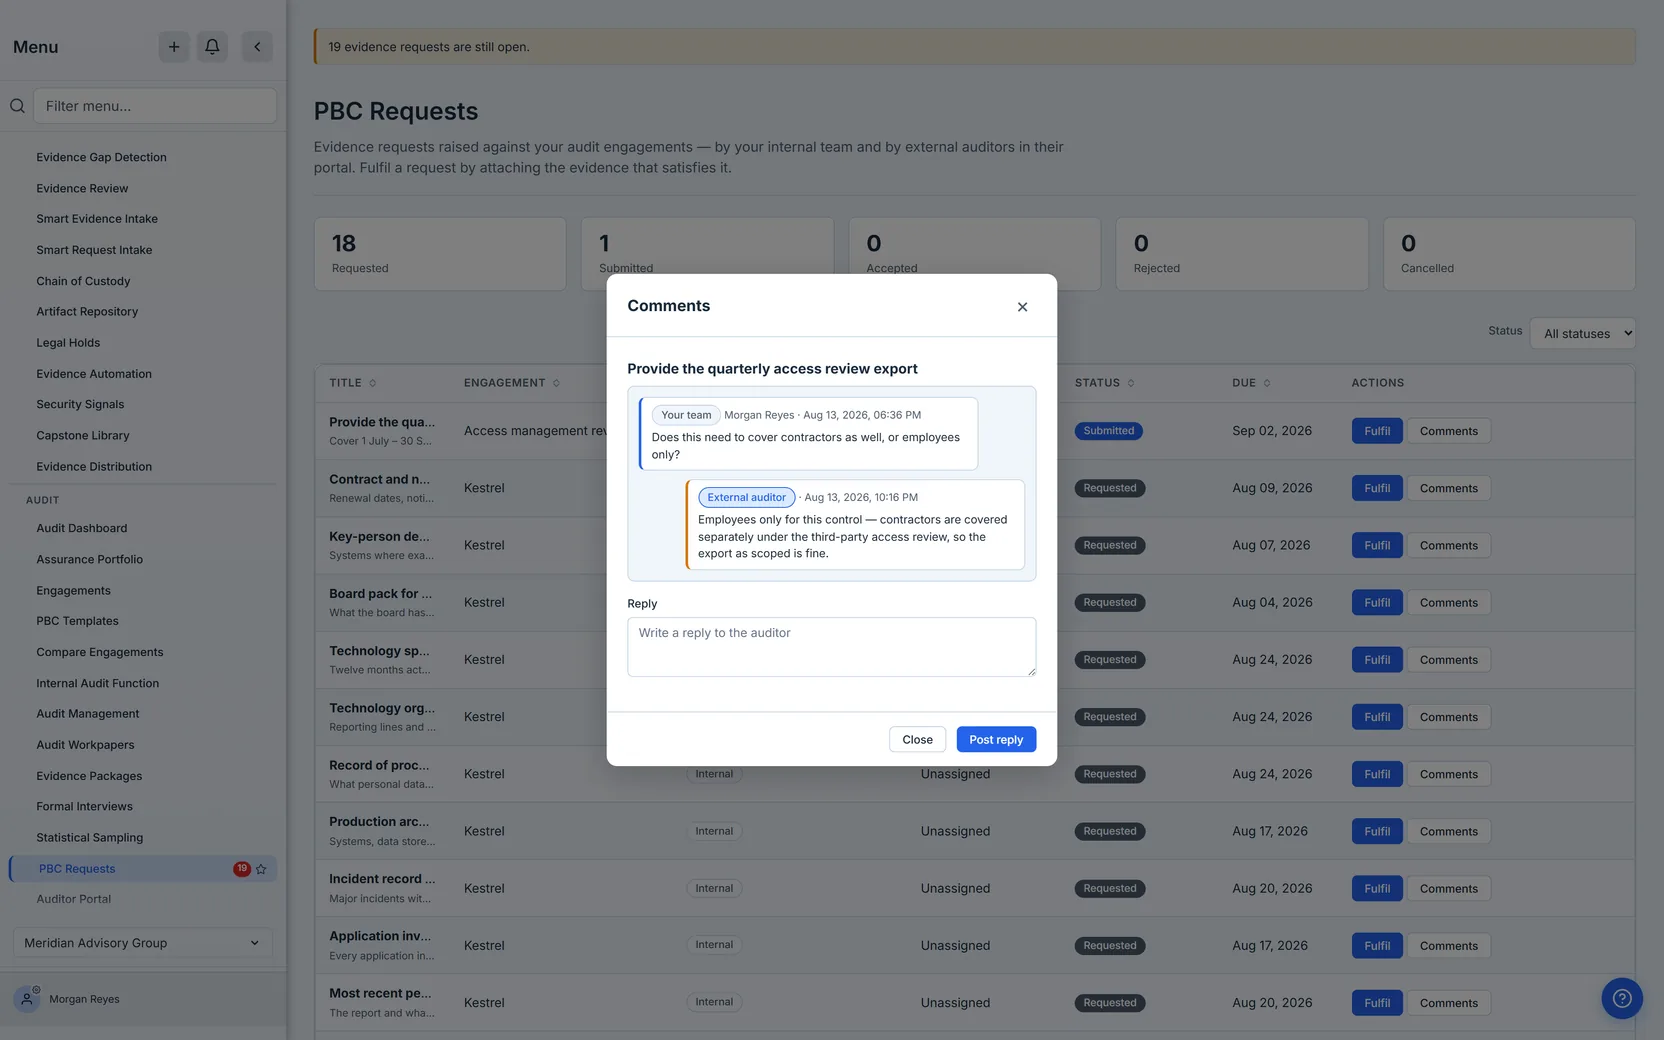Open Artifact Repository
The image size is (1664, 1040).
pyautogui.click(x=87, y=312)
